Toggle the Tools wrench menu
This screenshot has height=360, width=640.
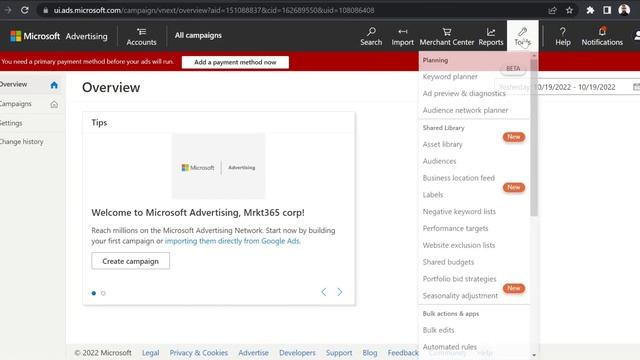[522, 36]
